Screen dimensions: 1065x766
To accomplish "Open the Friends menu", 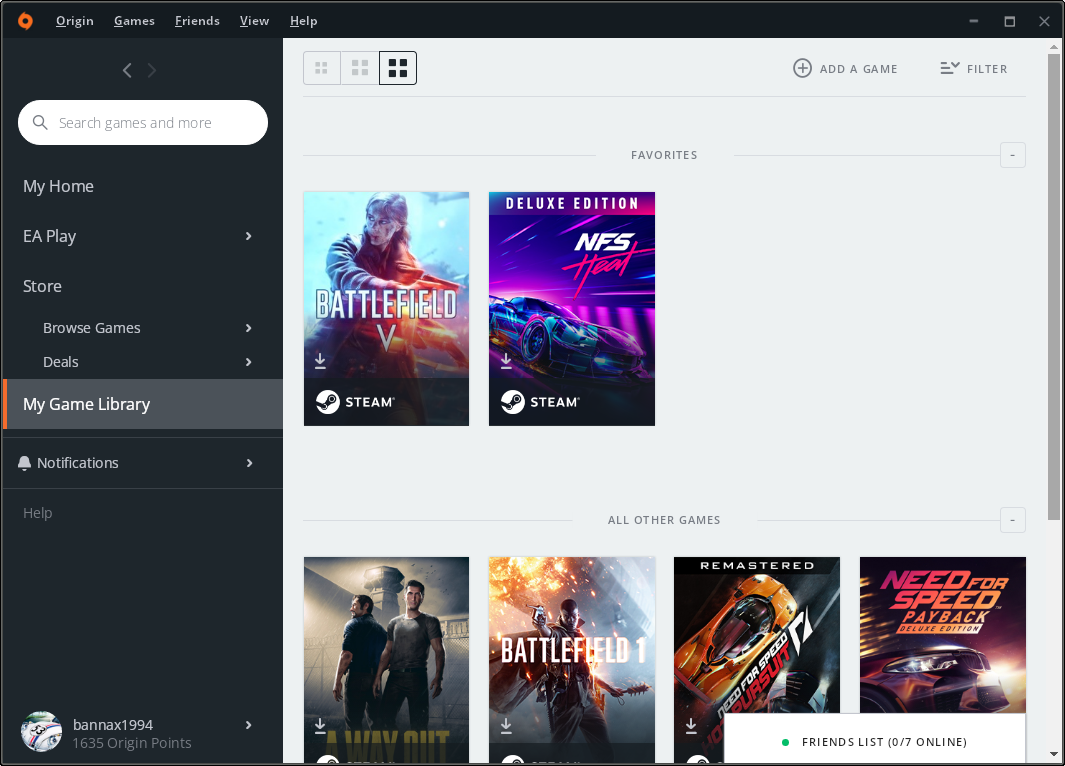I will coord(197,21).
